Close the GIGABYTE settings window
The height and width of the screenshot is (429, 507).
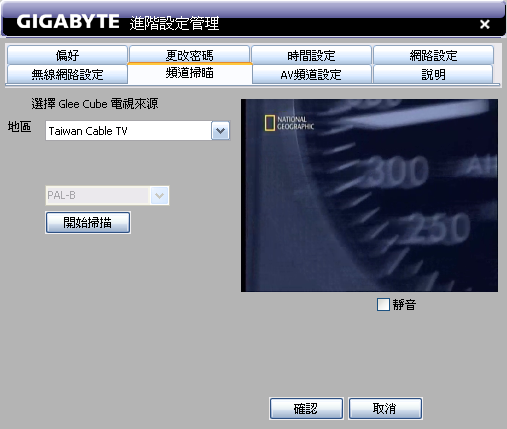click(x=484, y=24)
